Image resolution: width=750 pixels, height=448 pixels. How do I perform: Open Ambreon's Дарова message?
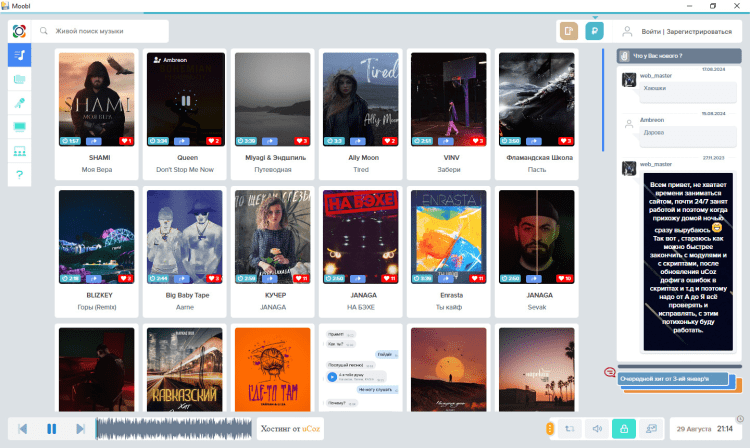click(x=688, y=136)
